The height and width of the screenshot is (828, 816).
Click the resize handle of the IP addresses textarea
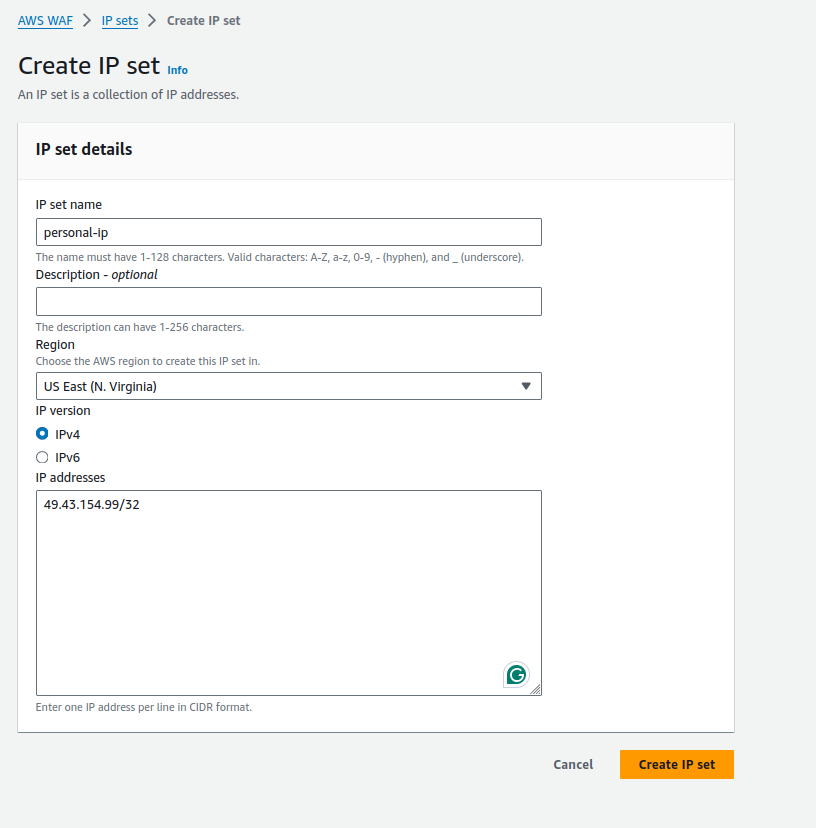pyautogui.click(x=535, y=689)
